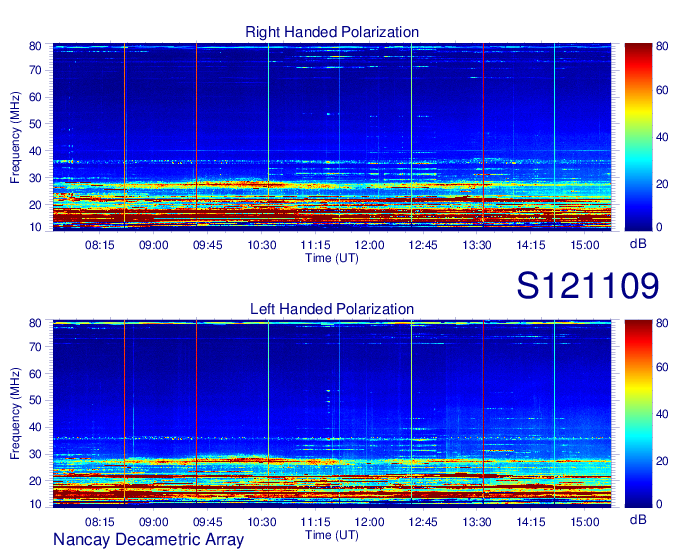Select 15:00 time tick on Right Handed plot
This screenshot has height=552, width=680.
tap(585, 245)
